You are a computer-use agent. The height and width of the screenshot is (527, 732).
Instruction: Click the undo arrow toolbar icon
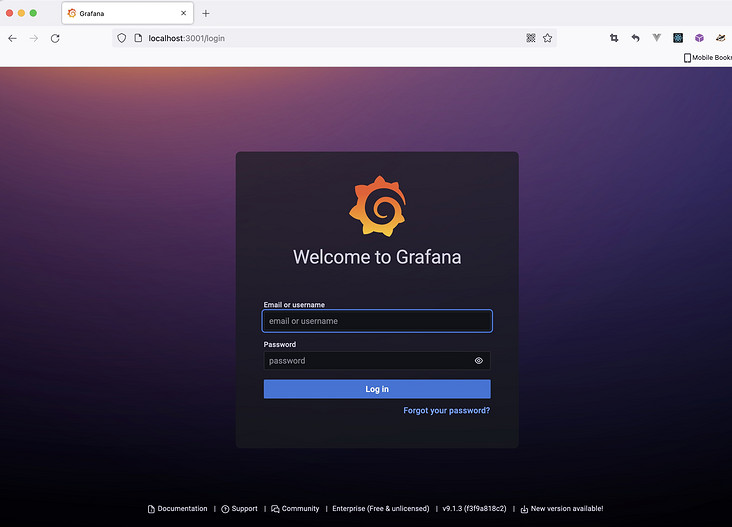tap(635, 38)
